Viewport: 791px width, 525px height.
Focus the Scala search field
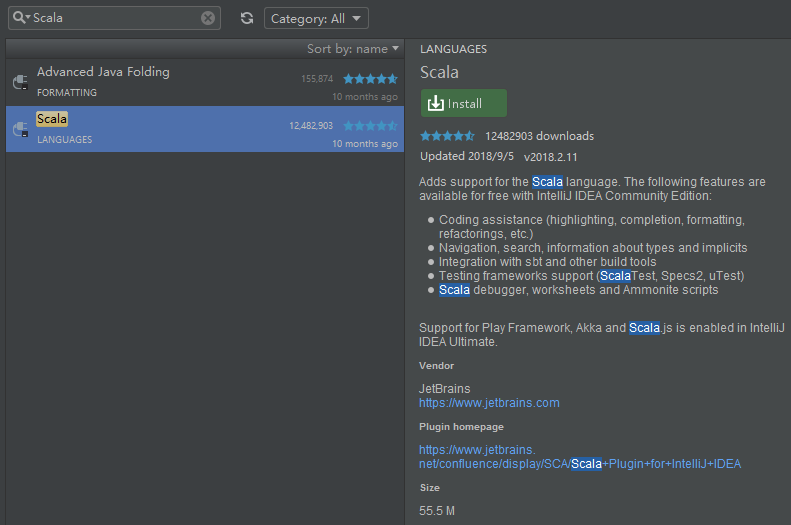tap(115, 18)
